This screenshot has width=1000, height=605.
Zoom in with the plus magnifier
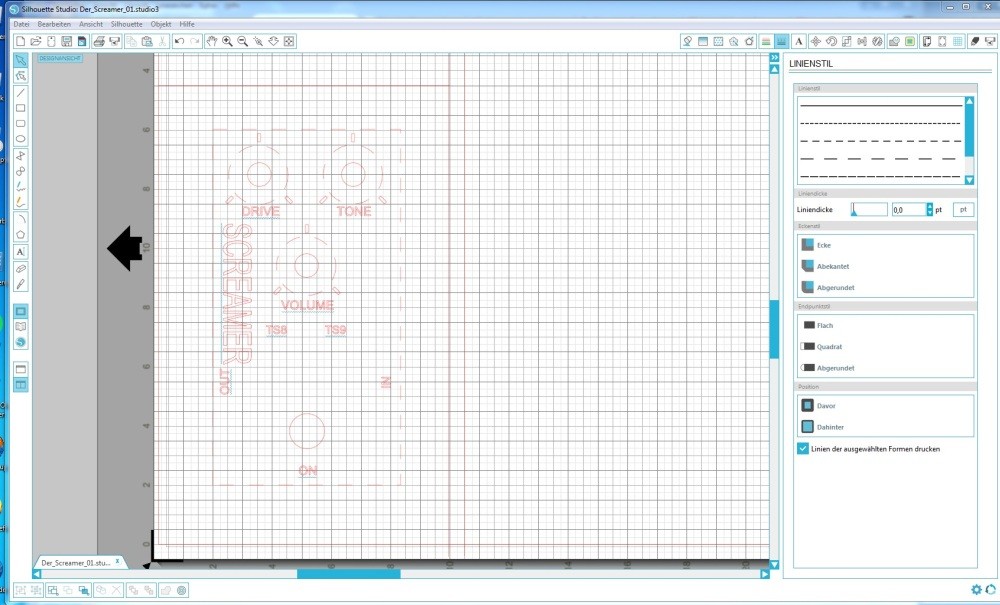coord(227,41)
